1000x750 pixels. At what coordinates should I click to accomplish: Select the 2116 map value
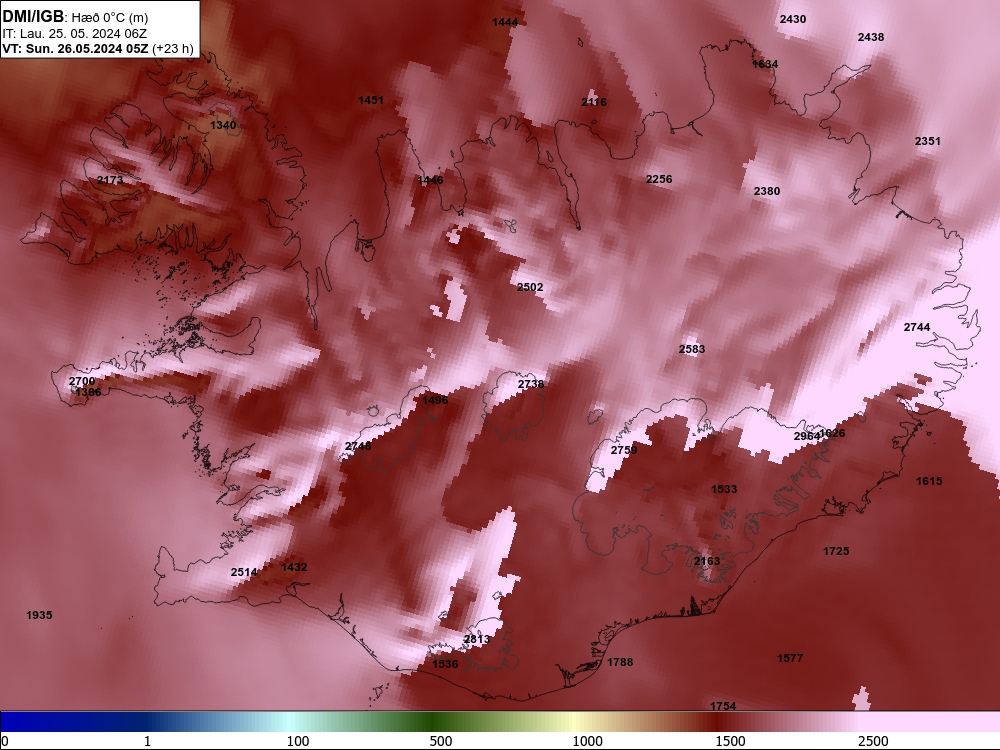click(594, 102)
